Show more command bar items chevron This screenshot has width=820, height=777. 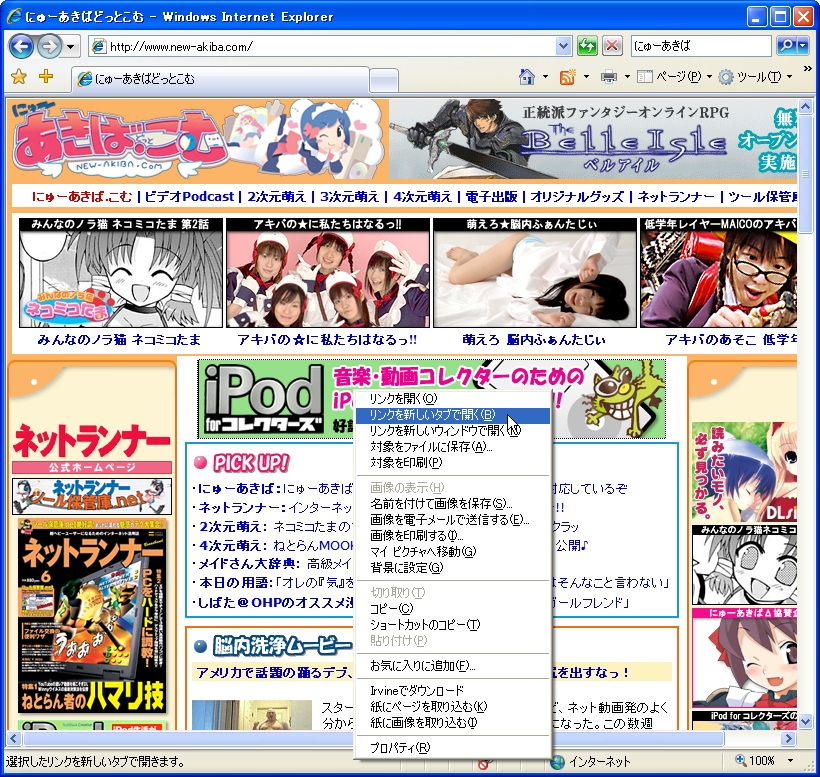(808, 68)
